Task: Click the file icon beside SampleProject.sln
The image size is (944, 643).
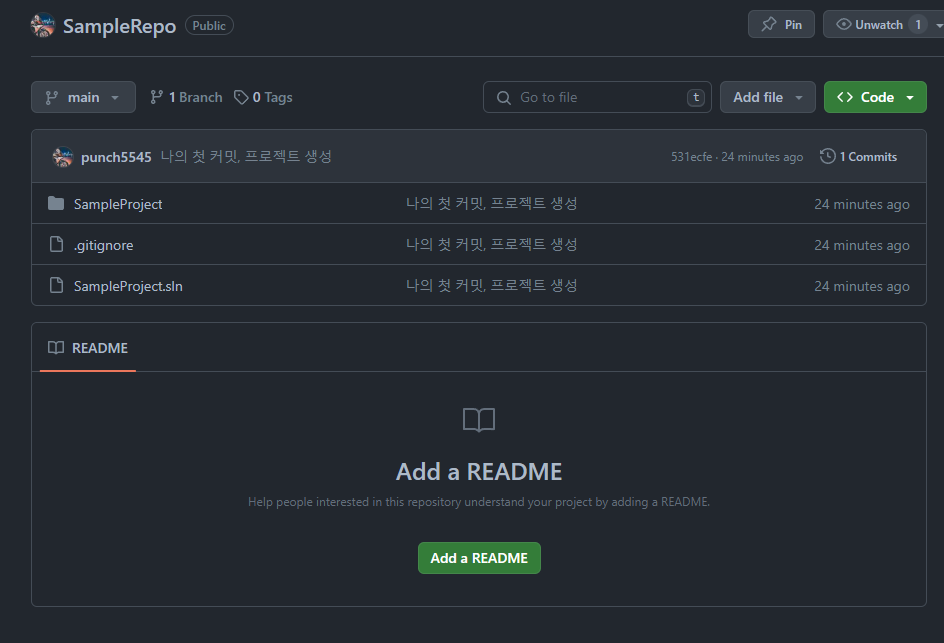Action: [56, 285]
